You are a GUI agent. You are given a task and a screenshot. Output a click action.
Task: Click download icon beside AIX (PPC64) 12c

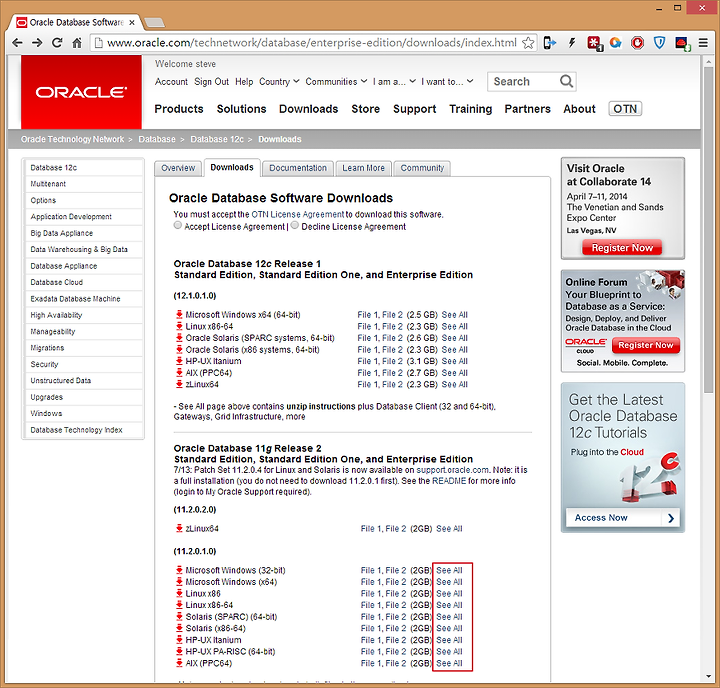pos(179,372)
